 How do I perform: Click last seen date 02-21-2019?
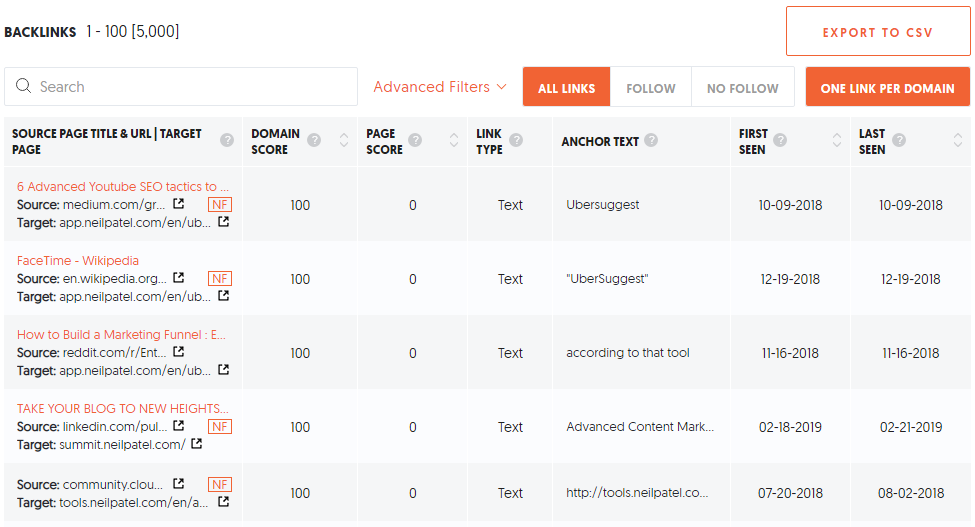tap(910, 427)
